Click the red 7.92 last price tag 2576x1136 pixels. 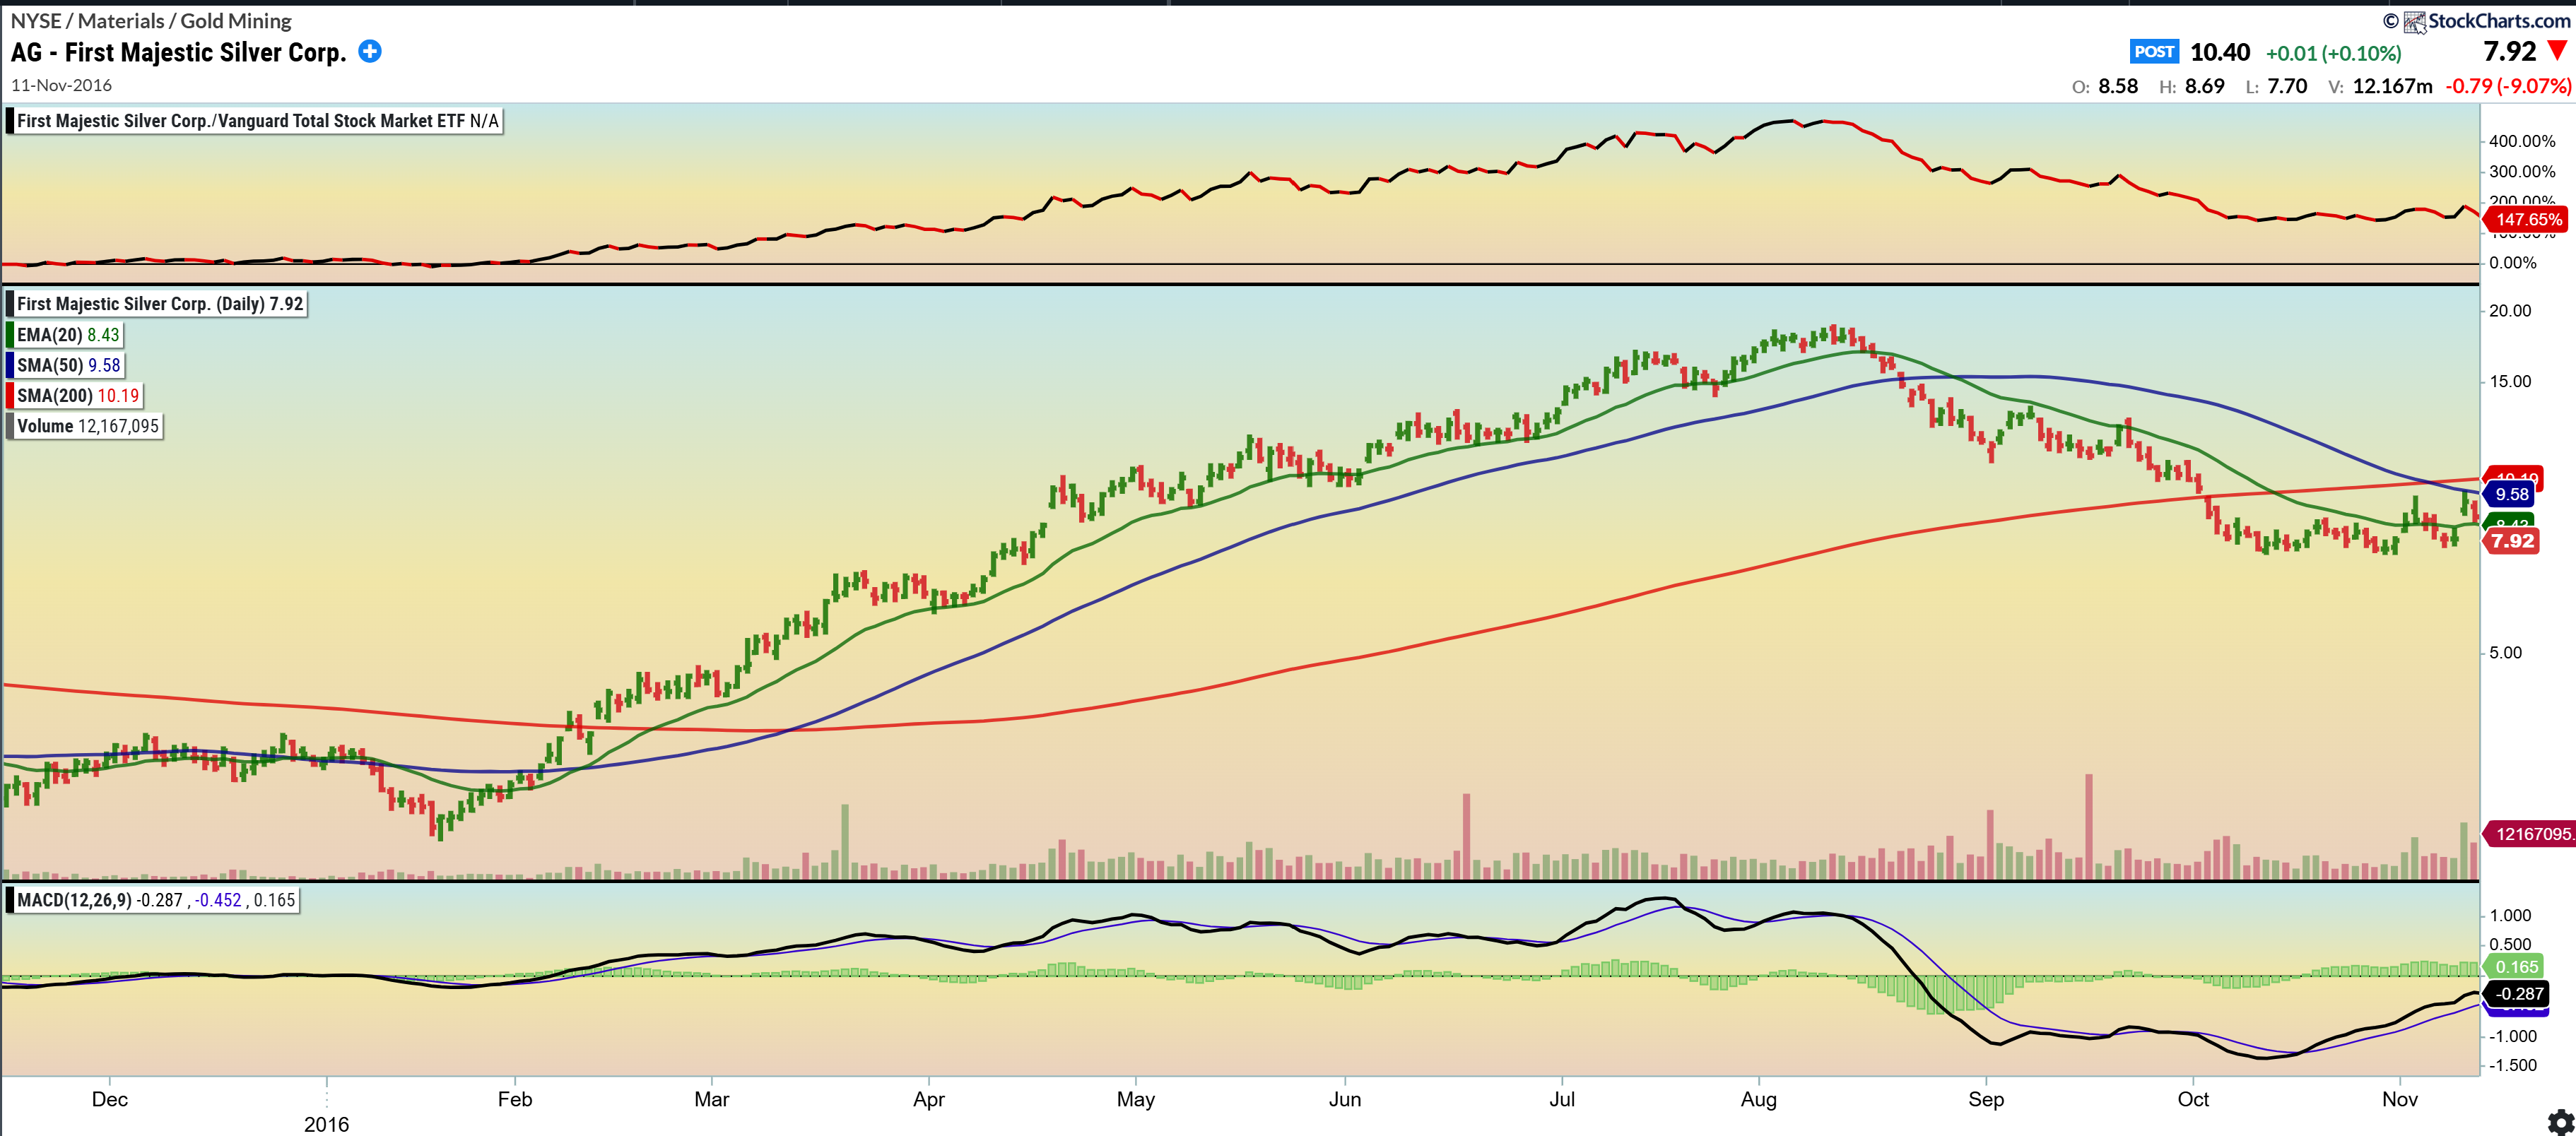2512,541
